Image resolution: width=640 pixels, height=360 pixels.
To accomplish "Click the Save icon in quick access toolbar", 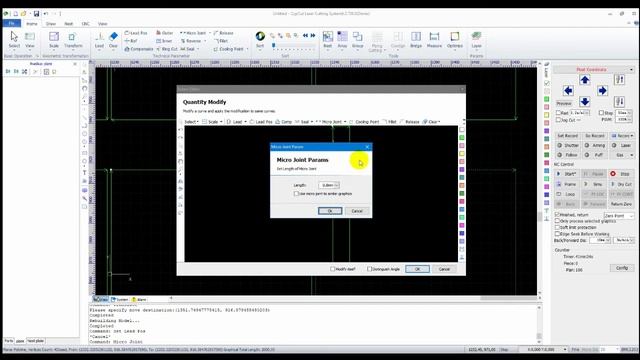I will 36,13.
